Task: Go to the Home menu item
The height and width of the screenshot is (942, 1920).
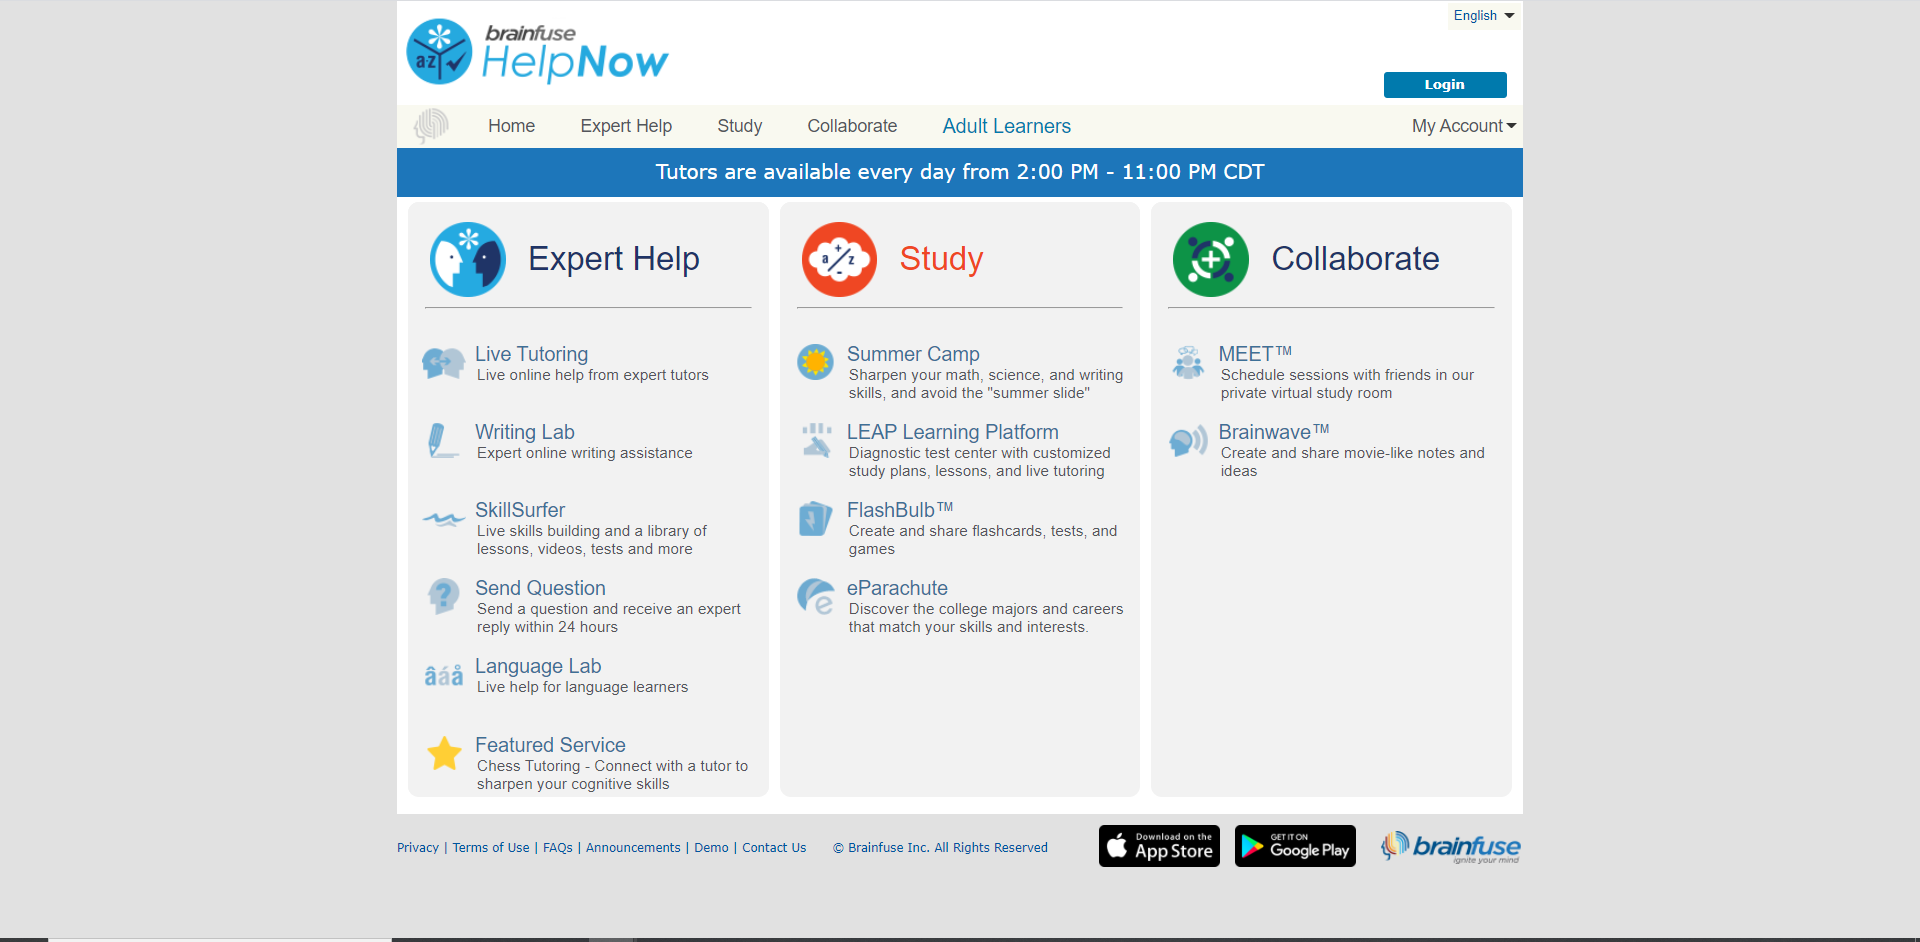Action: 511,126
